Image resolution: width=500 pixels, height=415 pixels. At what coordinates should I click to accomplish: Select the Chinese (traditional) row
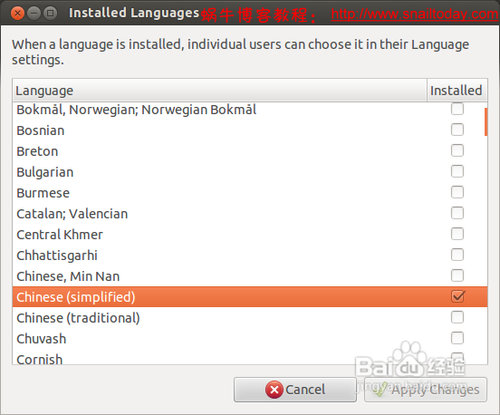(x=250, y=318)
